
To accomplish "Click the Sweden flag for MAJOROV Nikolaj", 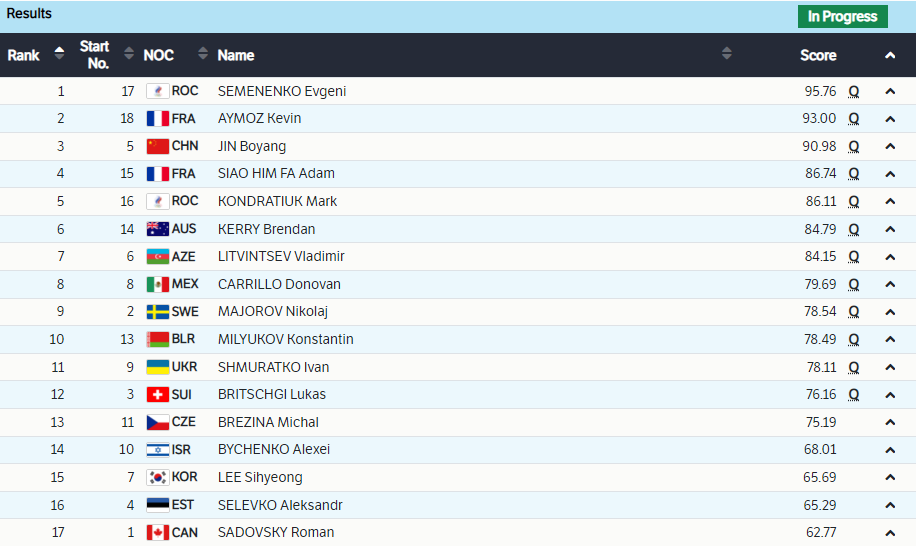I will pyautogui.click(x=157, y=312).
